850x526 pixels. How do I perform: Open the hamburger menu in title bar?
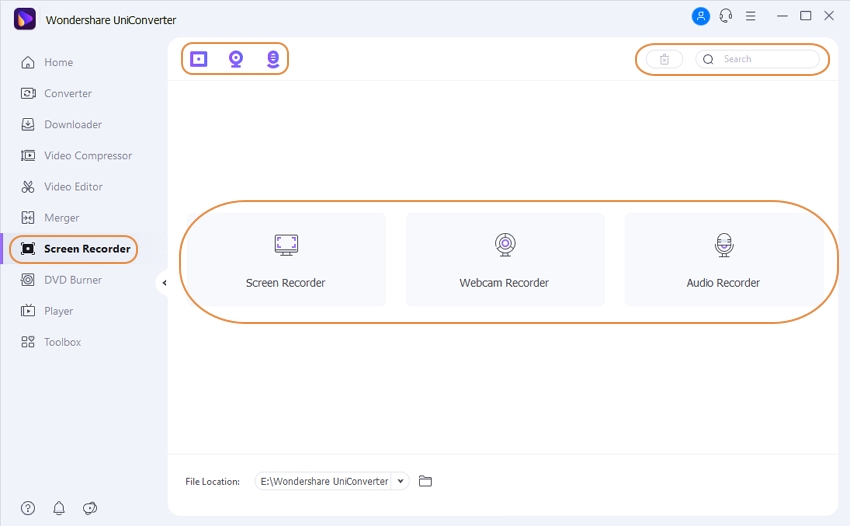pos(751,16)
